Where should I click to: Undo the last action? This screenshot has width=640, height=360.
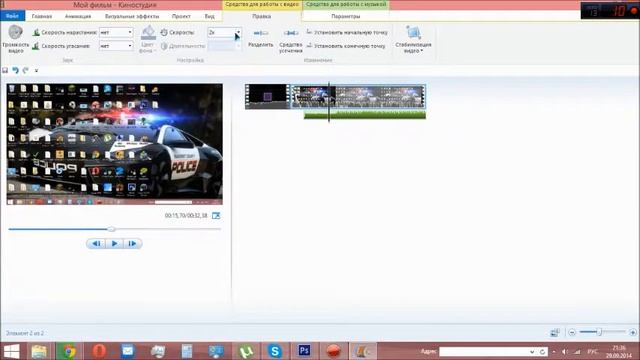[x=16, y=70]
